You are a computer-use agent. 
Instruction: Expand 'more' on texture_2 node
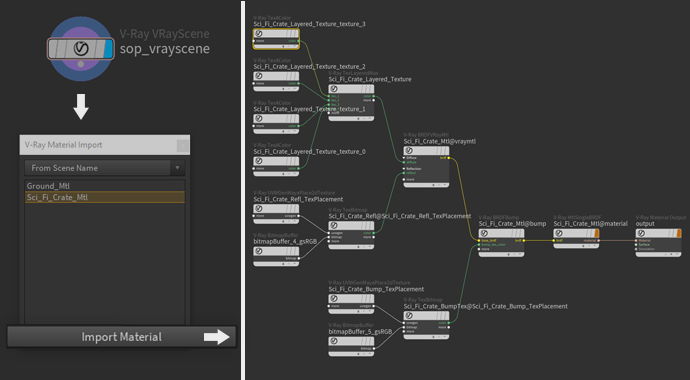point(255,84)
